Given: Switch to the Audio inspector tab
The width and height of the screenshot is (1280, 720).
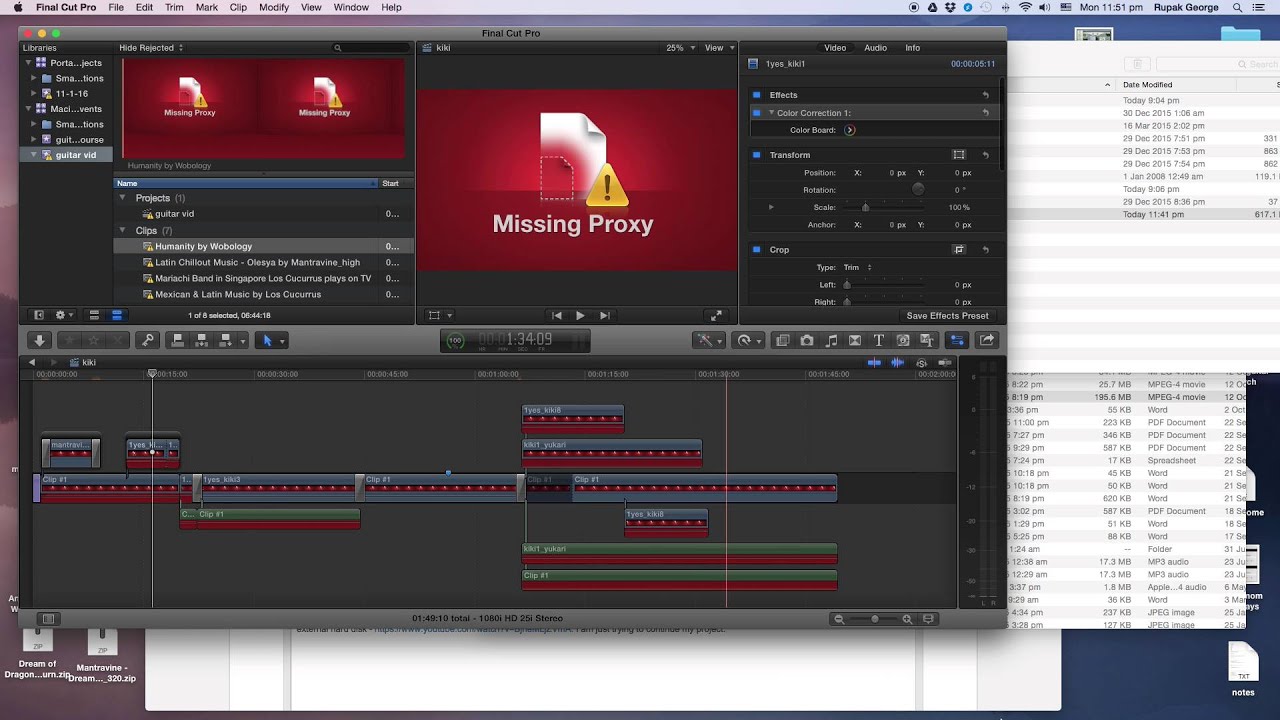Looking at the screenshot, I should click(875, 48).
